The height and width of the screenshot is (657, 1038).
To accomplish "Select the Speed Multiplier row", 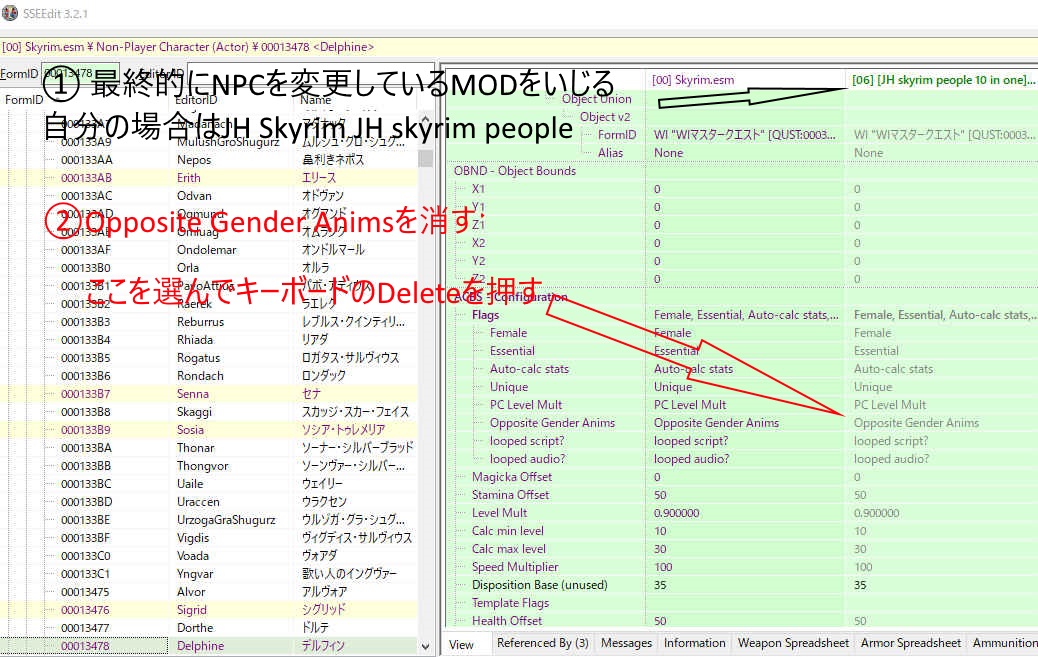I will click(x=515, y=567).
